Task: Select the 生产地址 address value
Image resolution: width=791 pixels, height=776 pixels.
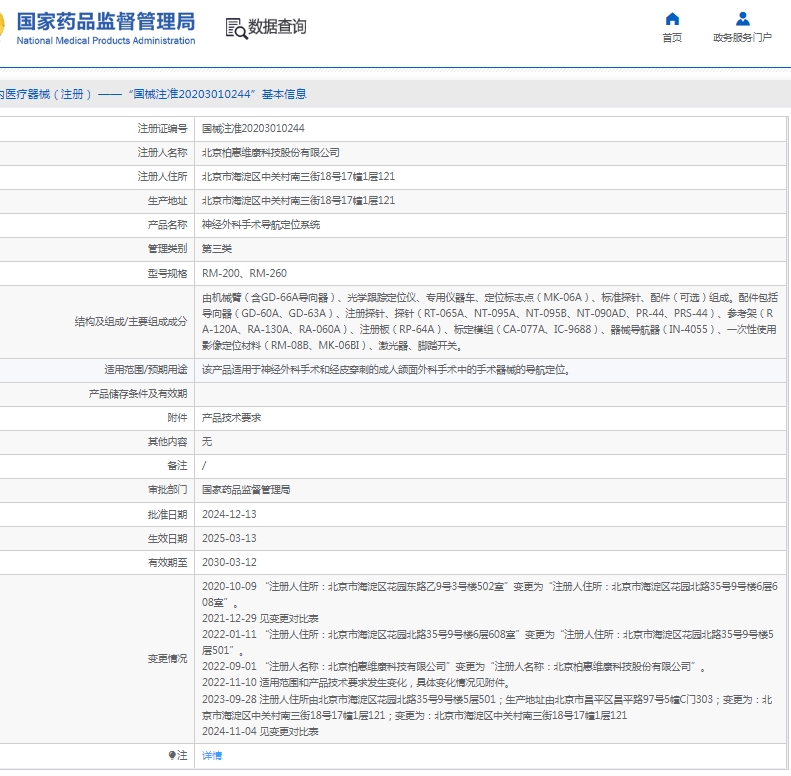Action: (x=298, y=201)
